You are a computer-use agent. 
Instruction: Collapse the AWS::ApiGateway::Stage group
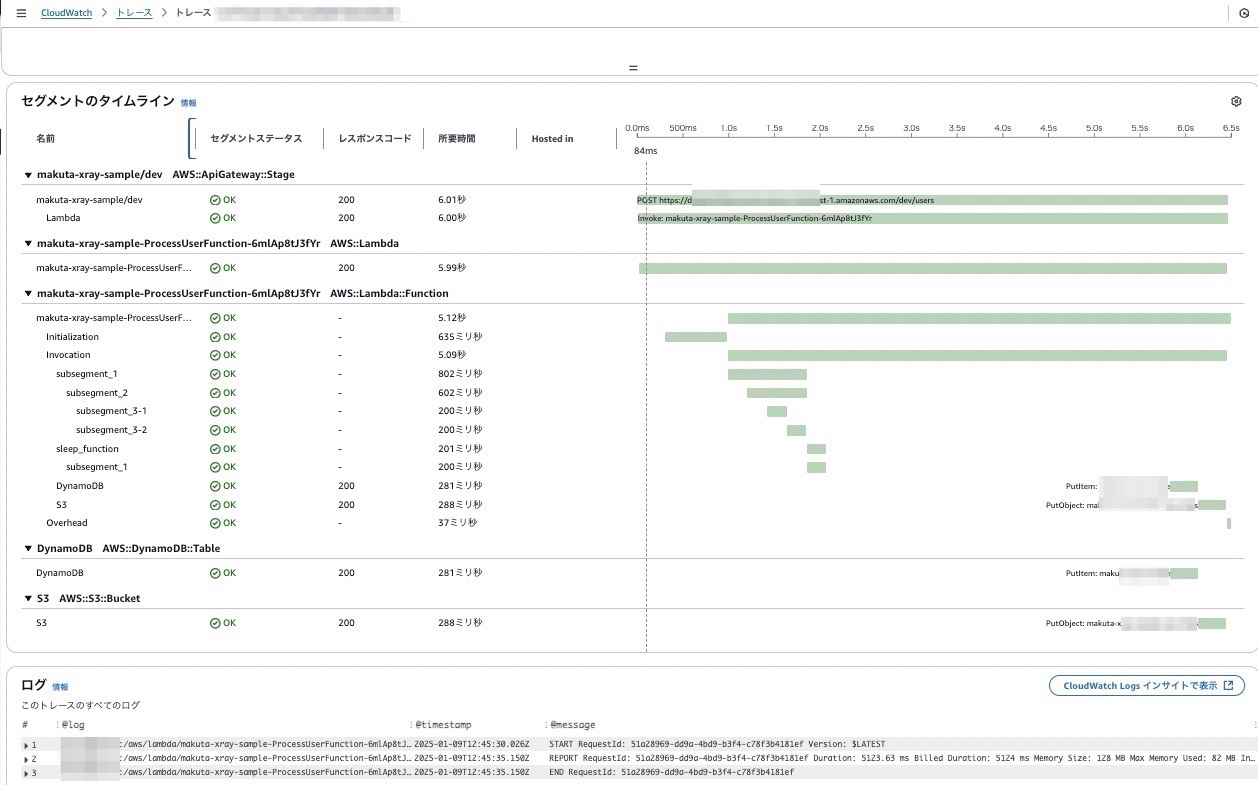pos(28,175)
